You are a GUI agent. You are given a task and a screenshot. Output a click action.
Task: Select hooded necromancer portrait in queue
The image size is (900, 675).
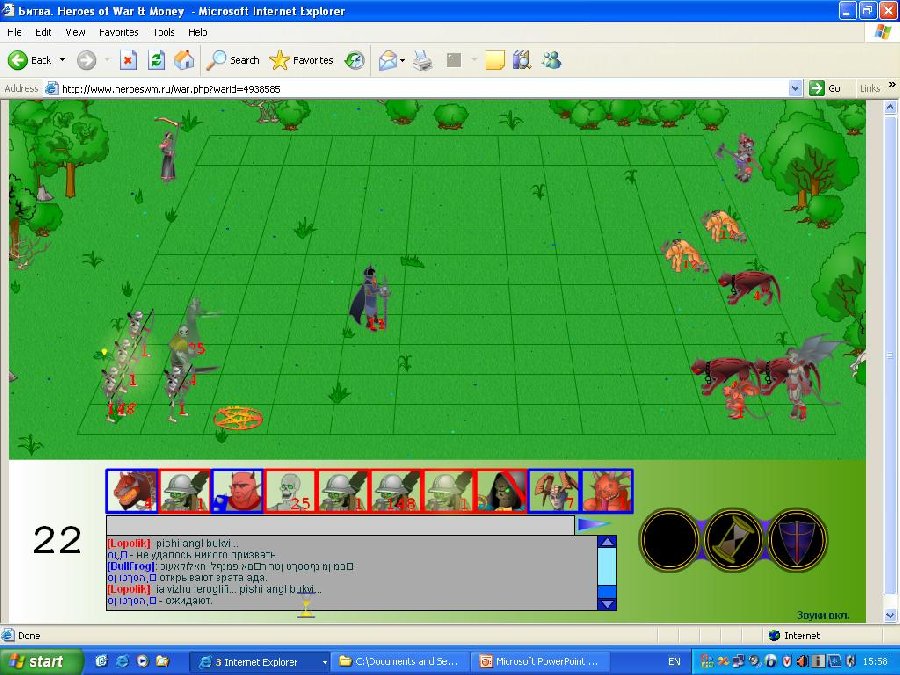coord(502,491)
